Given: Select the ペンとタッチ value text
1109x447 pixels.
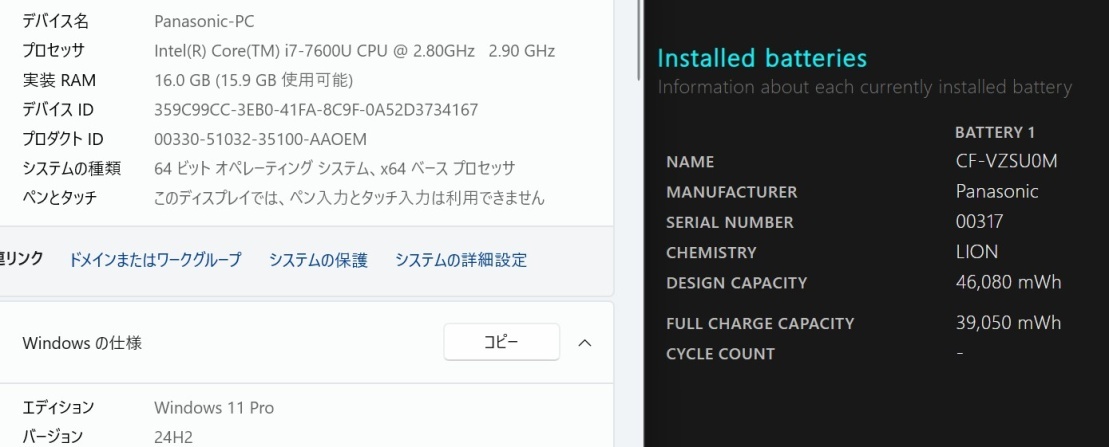Looking at the screenshot, I should pos(349,198).
